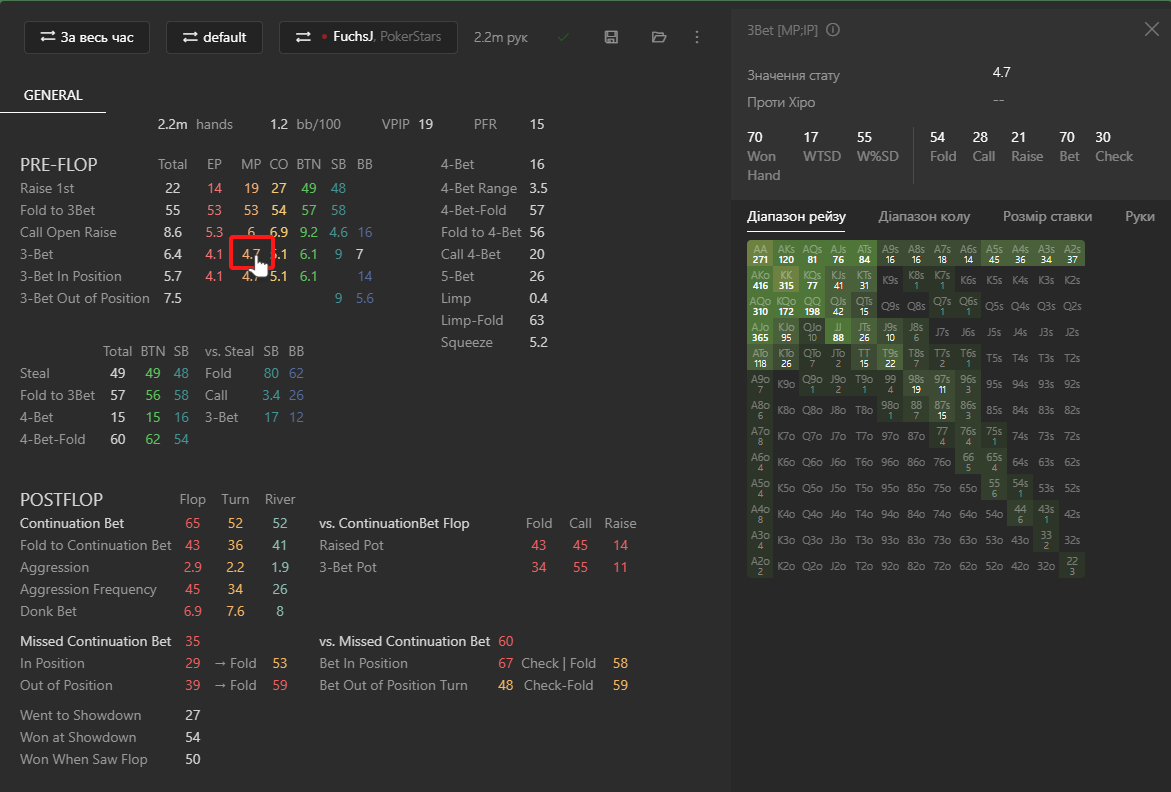
Task: Click the save report floppy disk icon
Action: coord(611,37)
